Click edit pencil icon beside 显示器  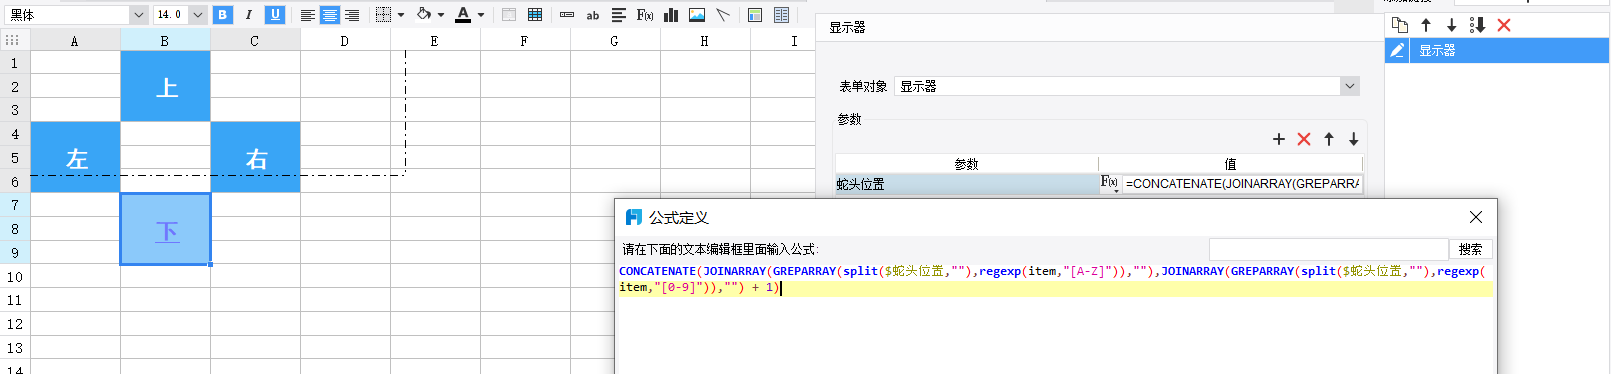coord(1397,50)
